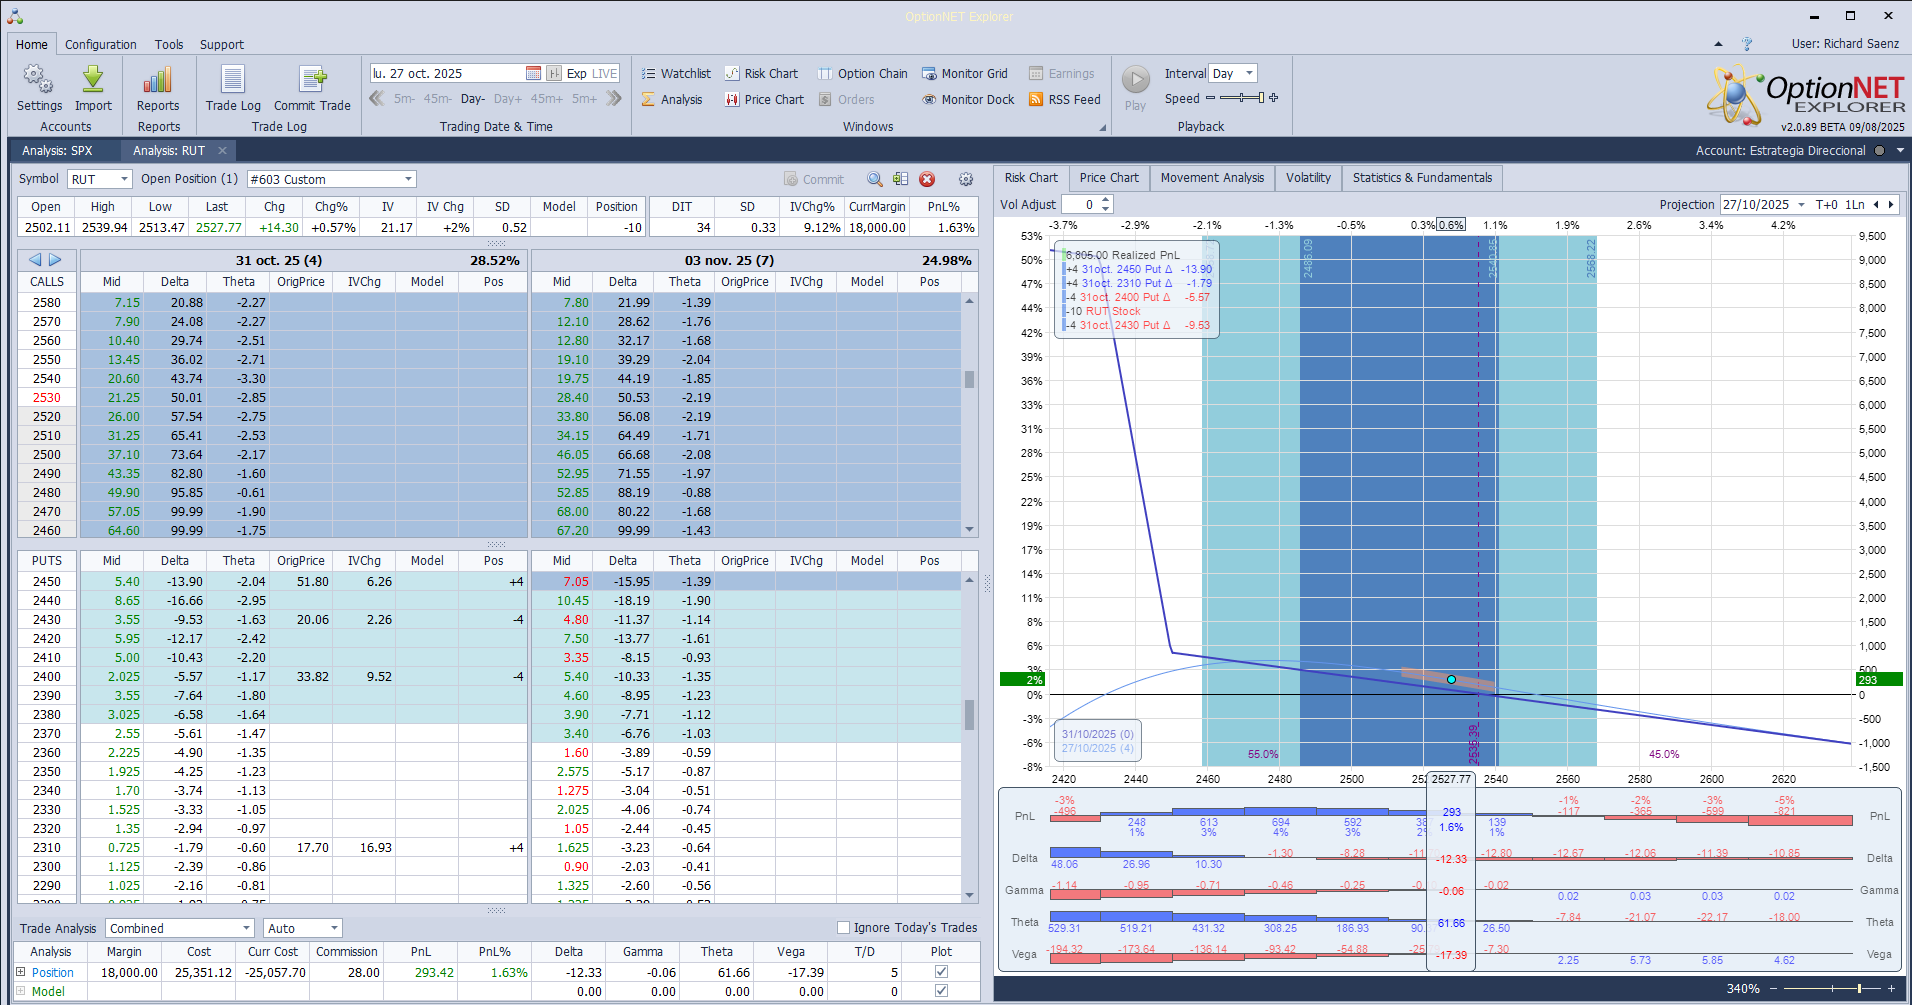Enable Ignore Today's Trades checkbox
This screenshot has width=1912, height=1005.
coord(843,927)
